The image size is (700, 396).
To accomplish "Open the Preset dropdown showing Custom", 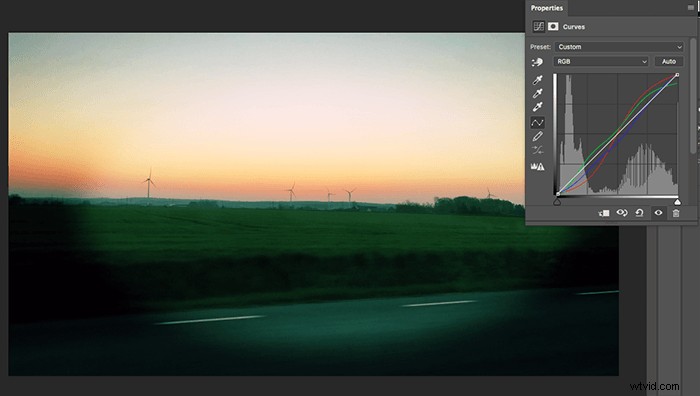I will coord(620,47).
